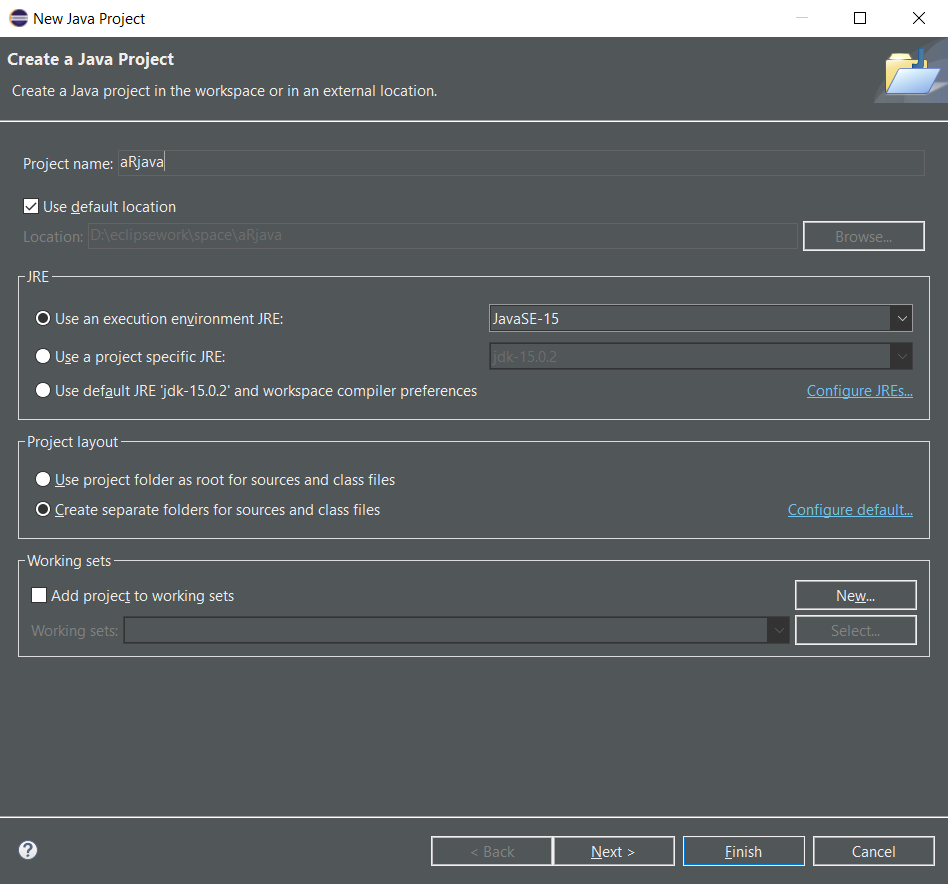Screen dimensions: 948x884
Task: Click the New working set button
Action: tap(855, 594)
